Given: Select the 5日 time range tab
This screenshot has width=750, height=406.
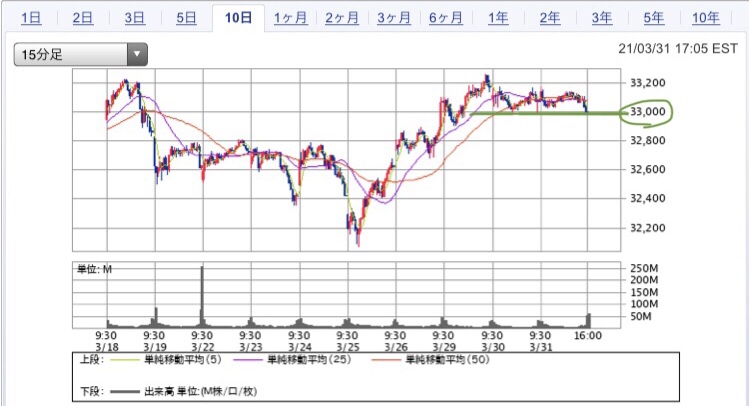Looking at the screenshot, I should click(187, 18).
